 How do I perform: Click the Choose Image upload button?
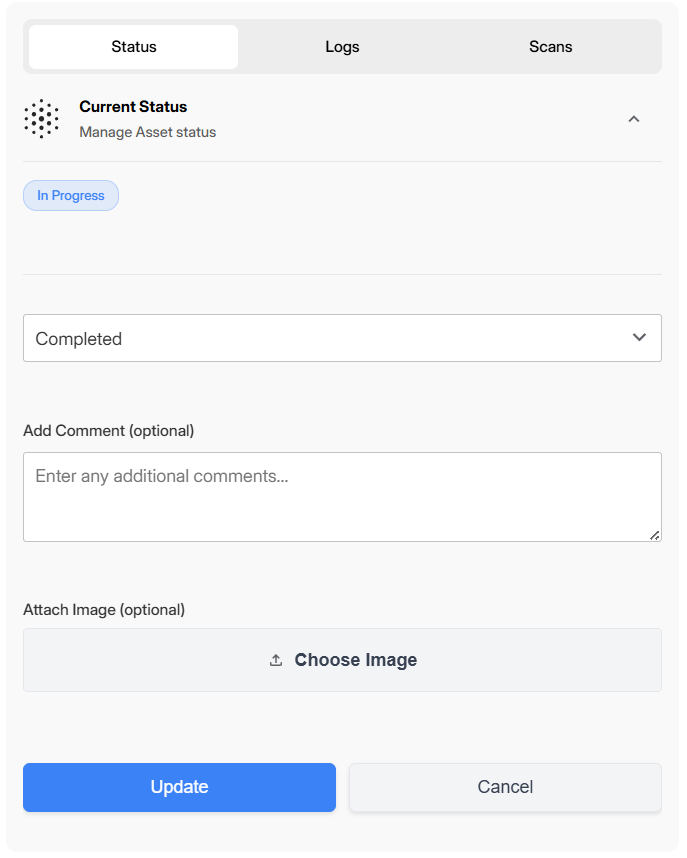(x=342, y=660)
